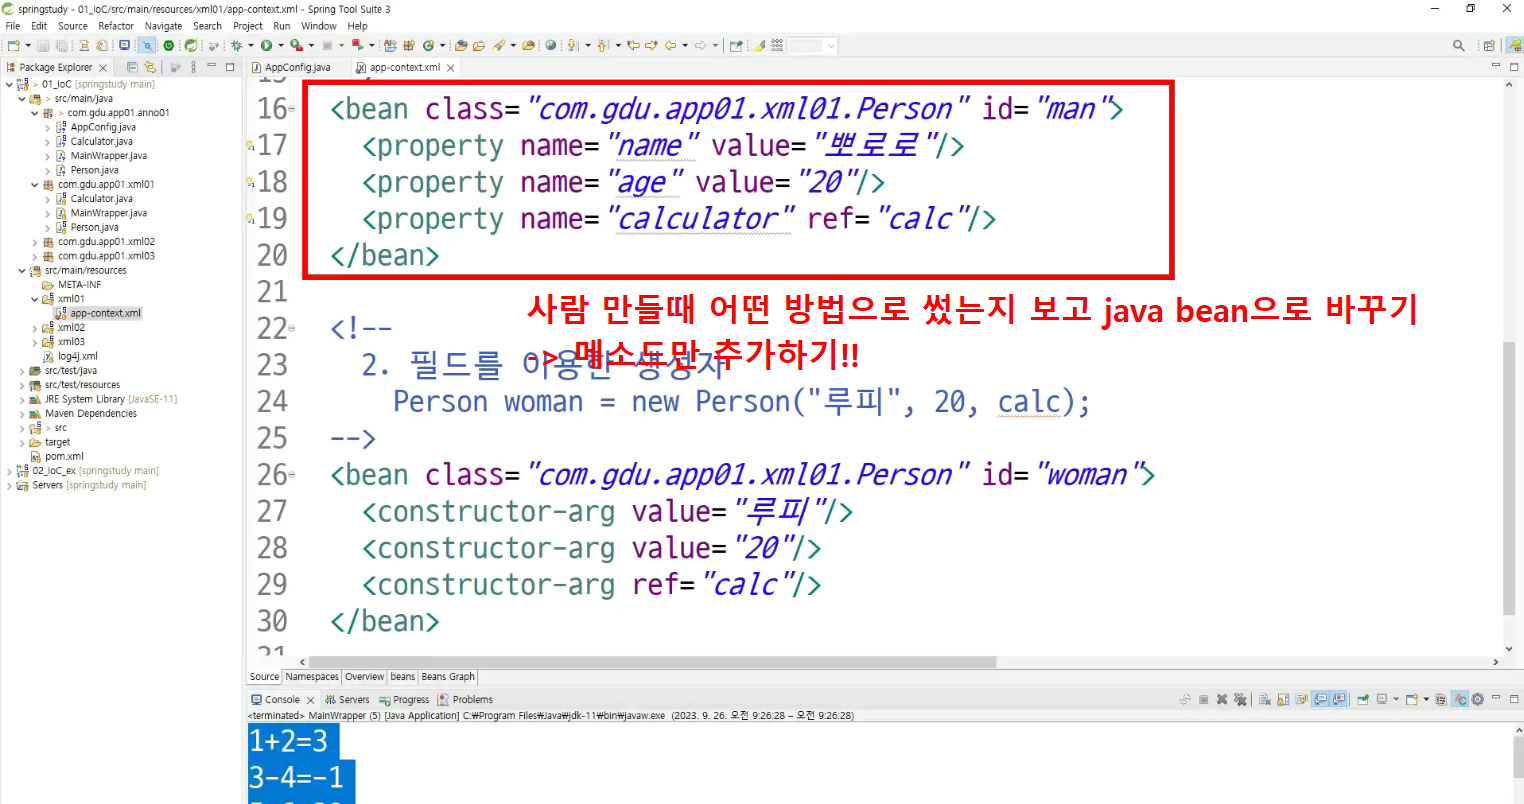Collapse the bean fold marker on line 16
This screenshot has height=804, width=1524.
click(x=292, y=109)
